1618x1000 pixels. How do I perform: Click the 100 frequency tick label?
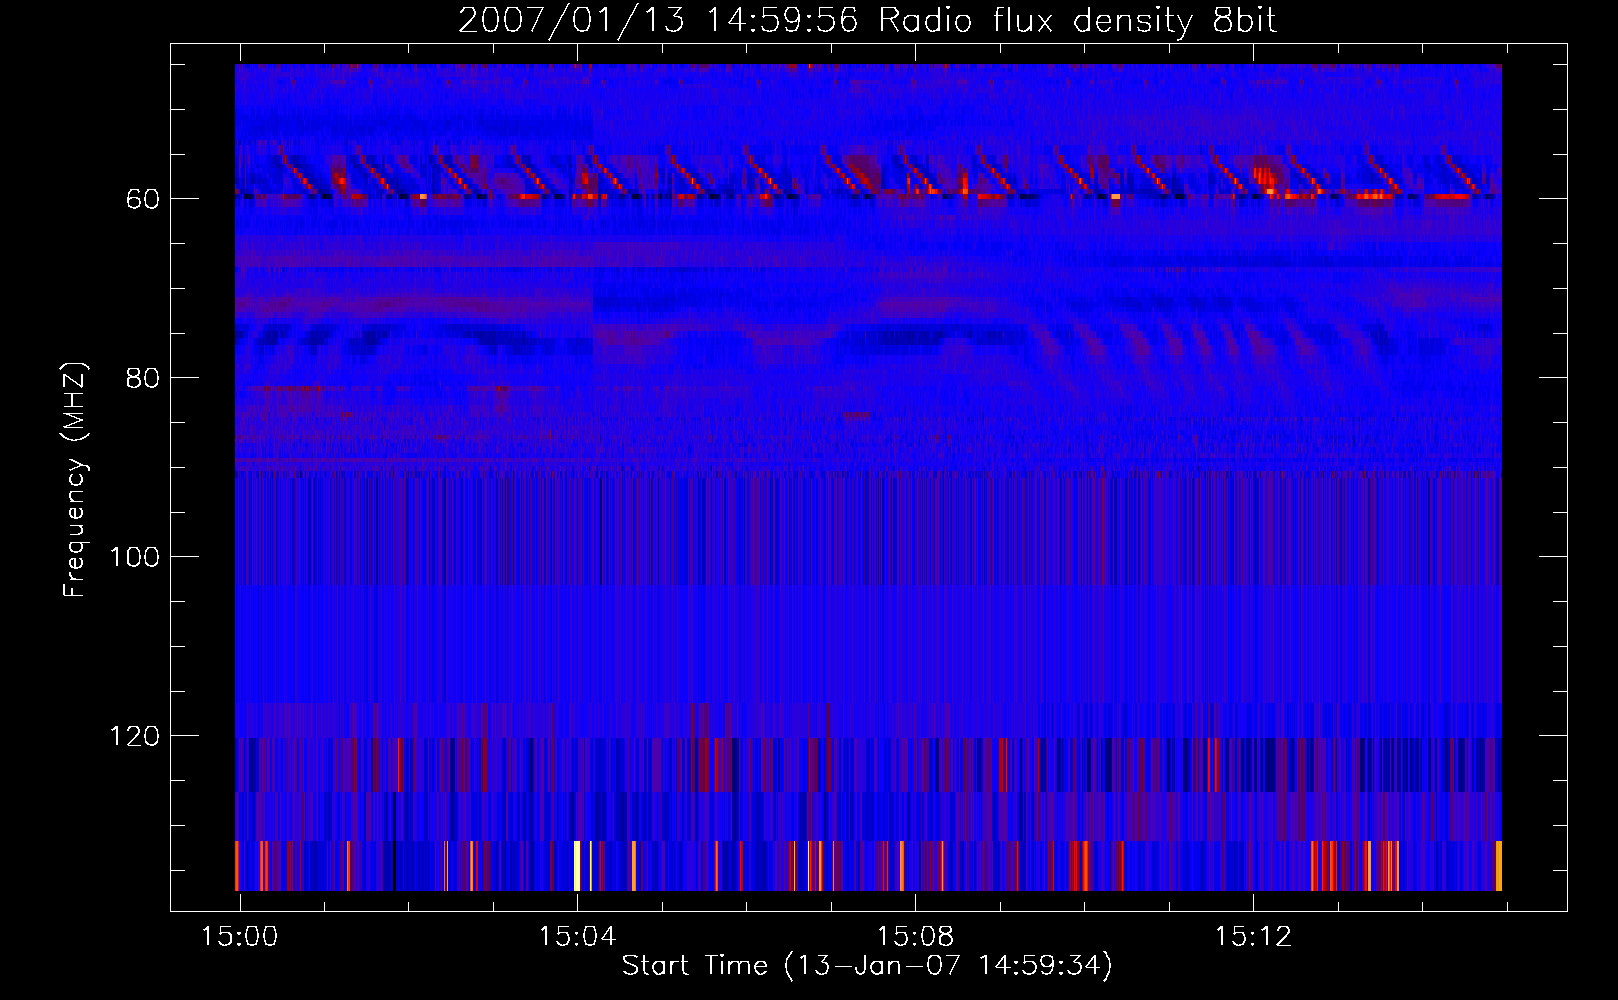point(135,558)
